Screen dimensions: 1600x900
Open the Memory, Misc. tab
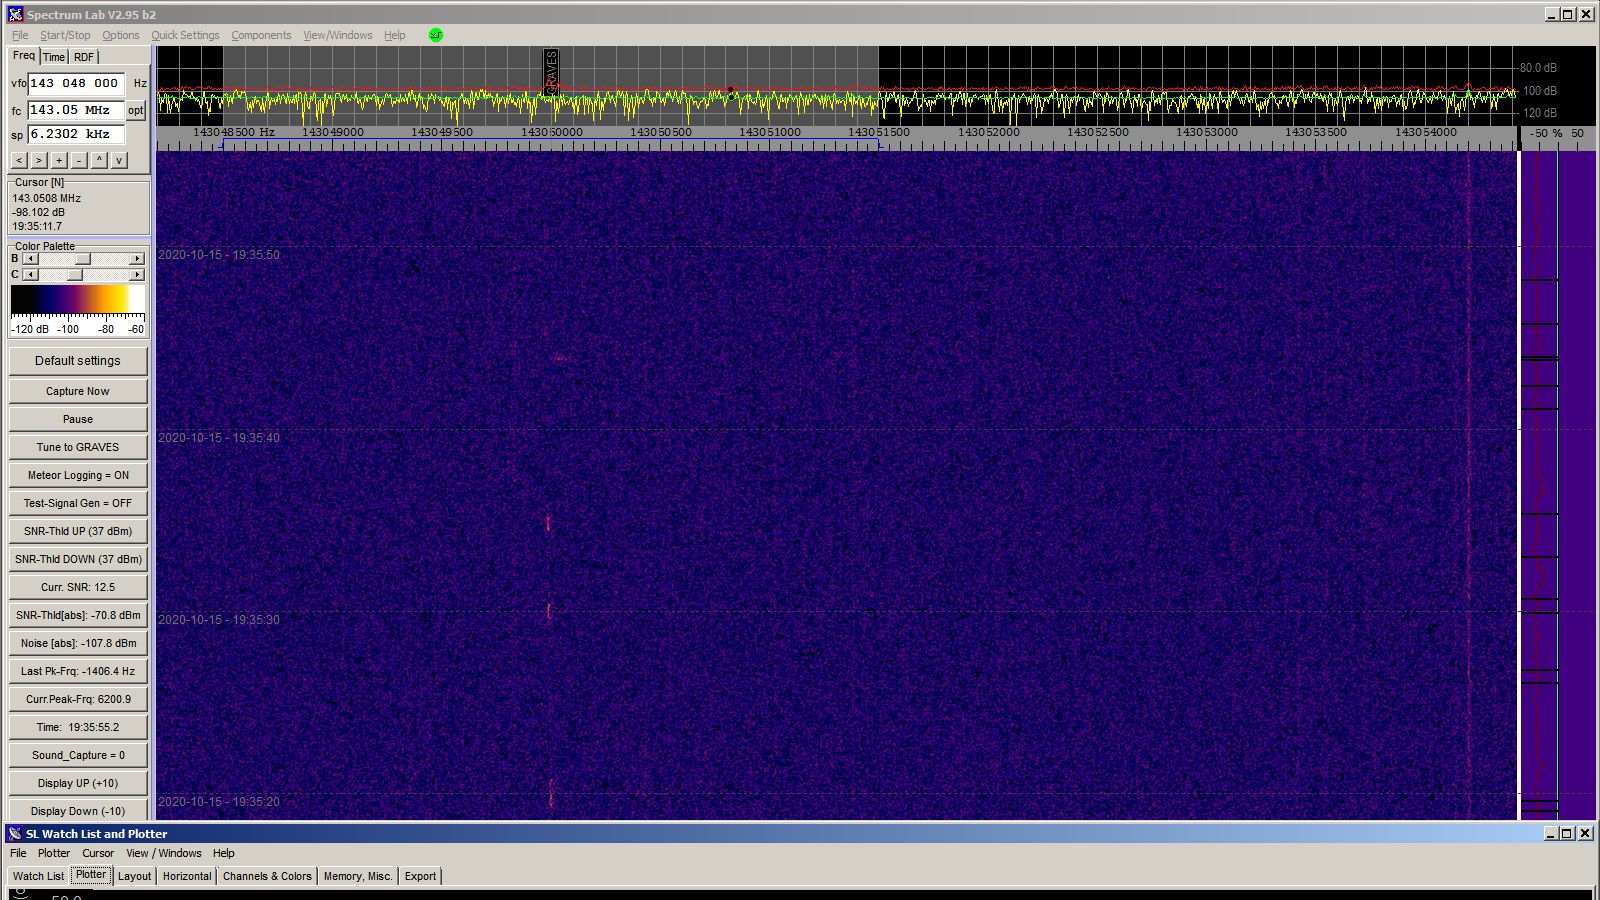(x=358, y=876)
